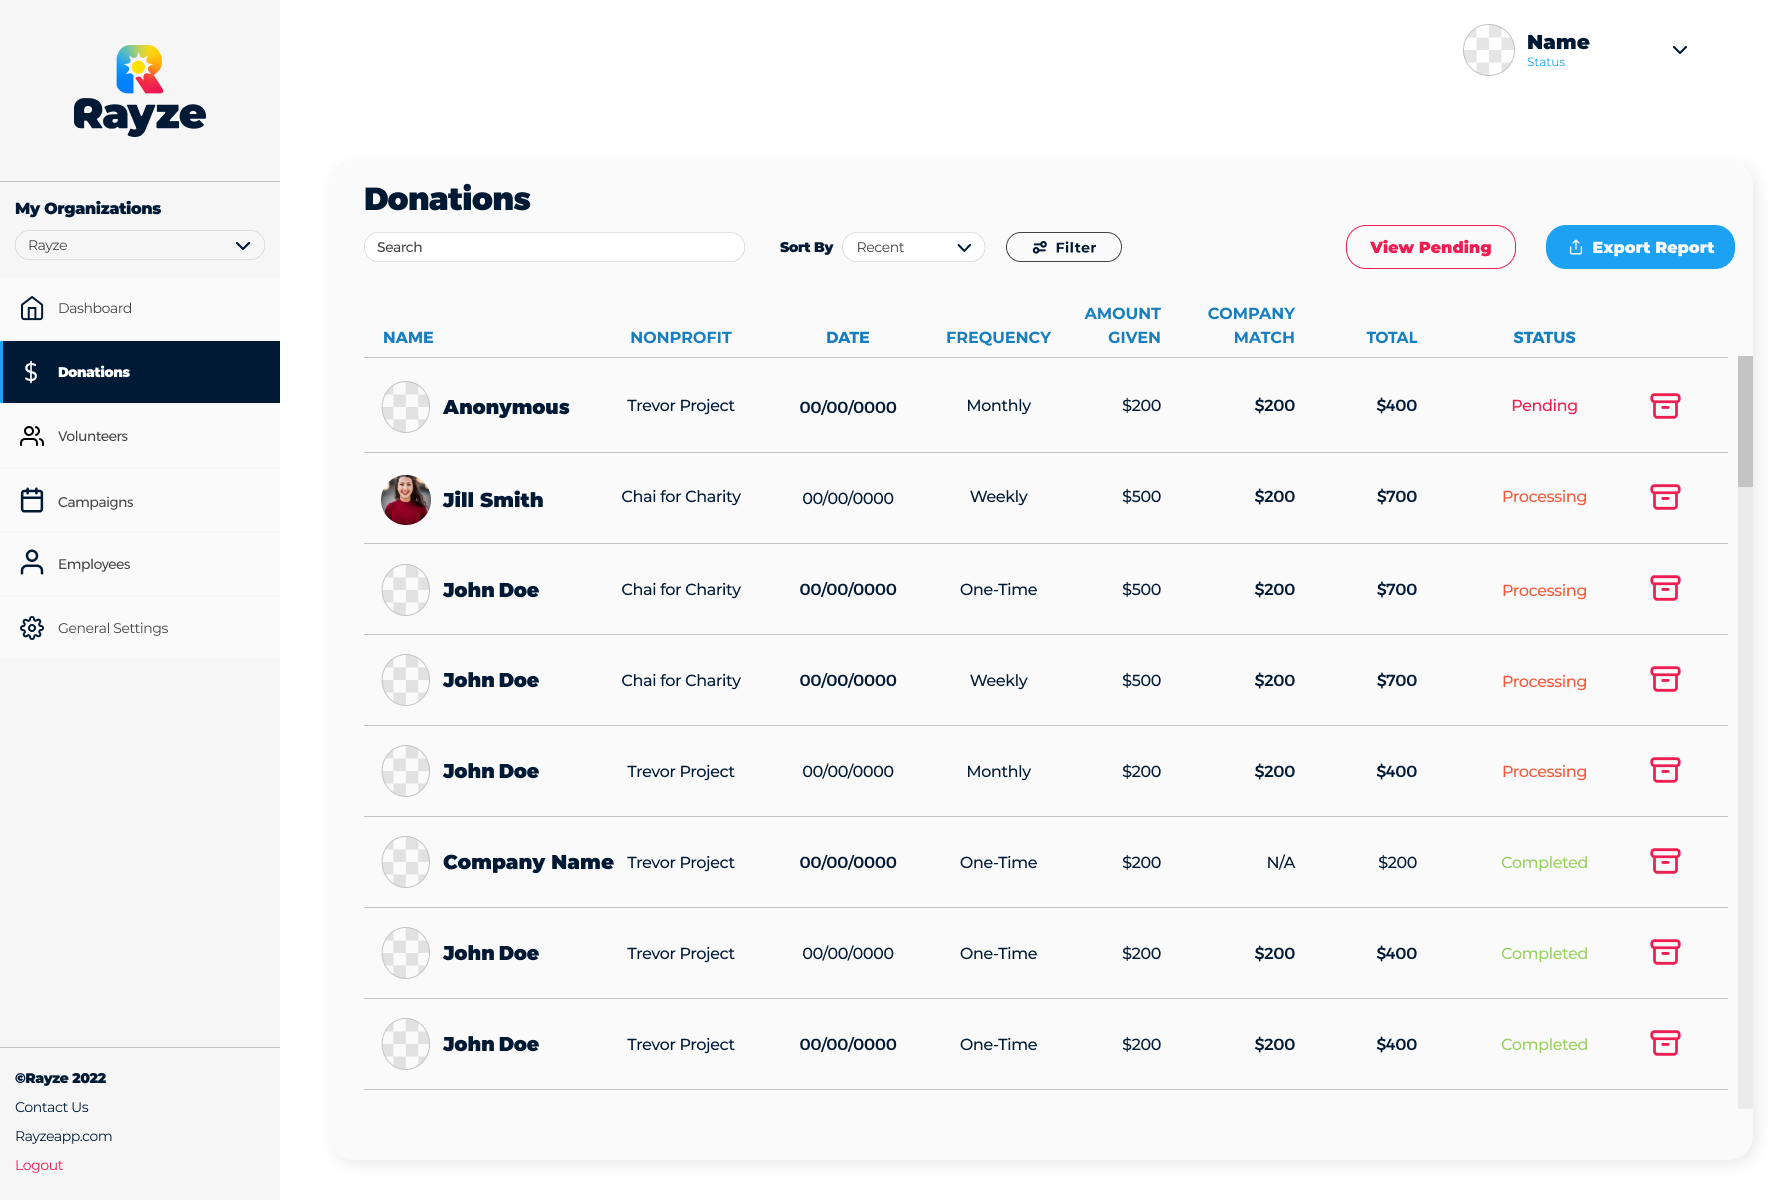Archive Jill Smith's donation row

click(x=1665, y=497)
